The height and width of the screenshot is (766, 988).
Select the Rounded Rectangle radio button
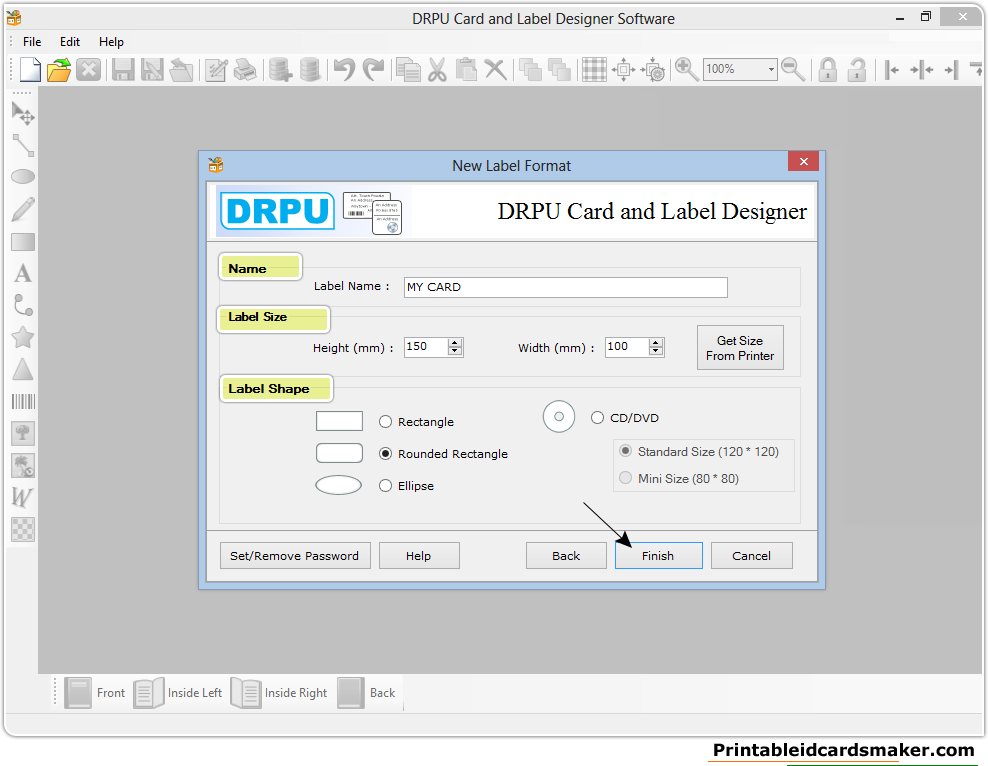coord(386,454)
